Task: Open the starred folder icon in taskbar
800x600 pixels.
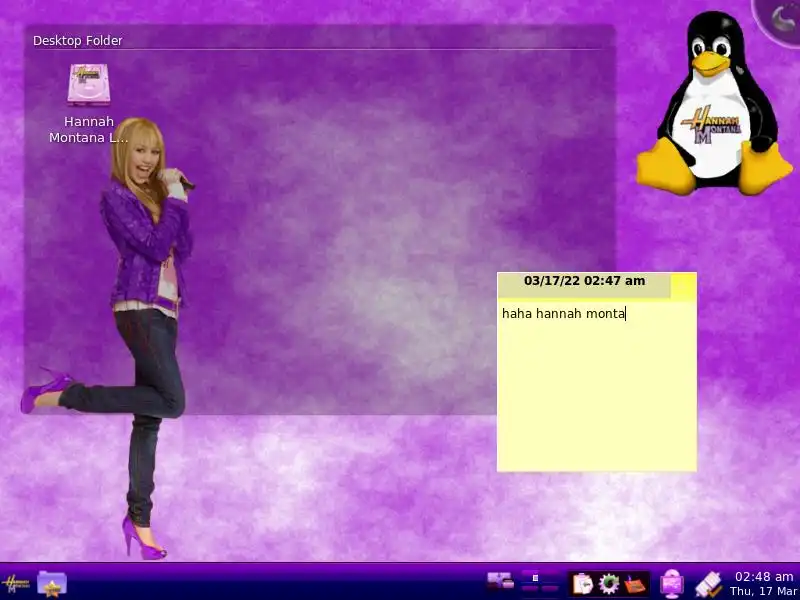Action: pyautogui.click(x=52, y=584)
